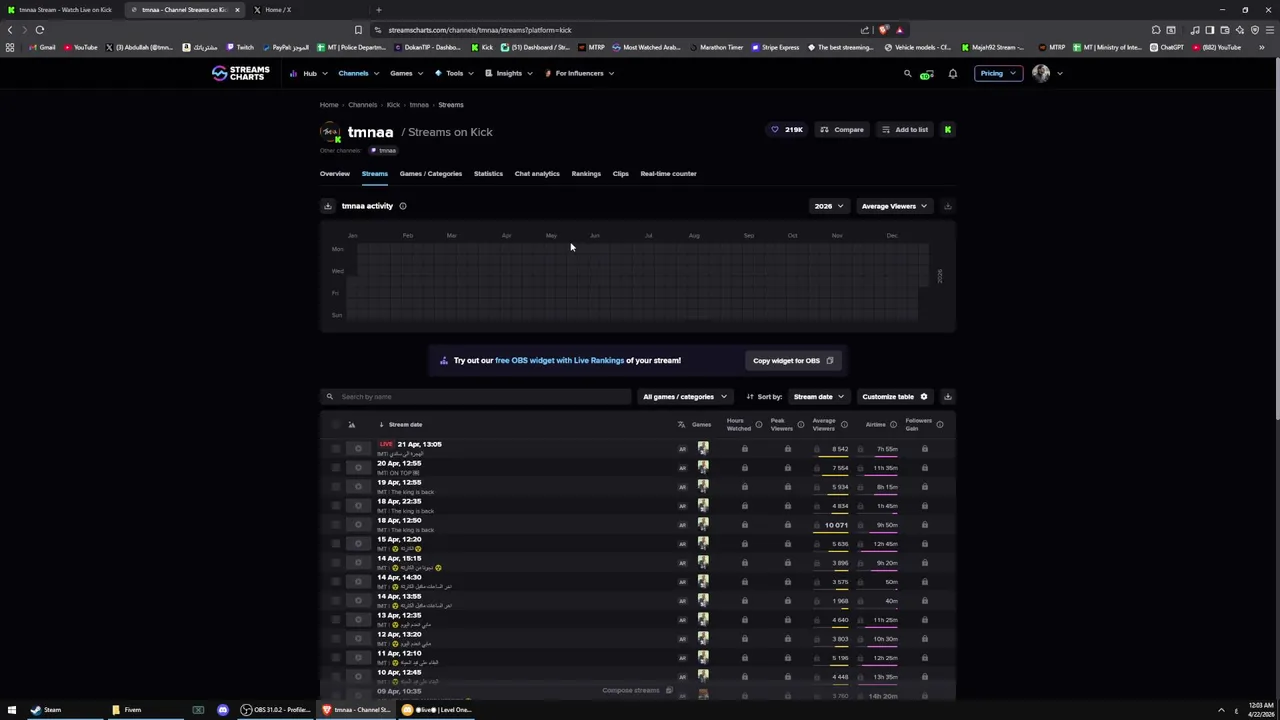The width and height of the screenshot is (1280, 720).
Task: Click the info icon next to tmnaa activity
Action: [403, 206]
